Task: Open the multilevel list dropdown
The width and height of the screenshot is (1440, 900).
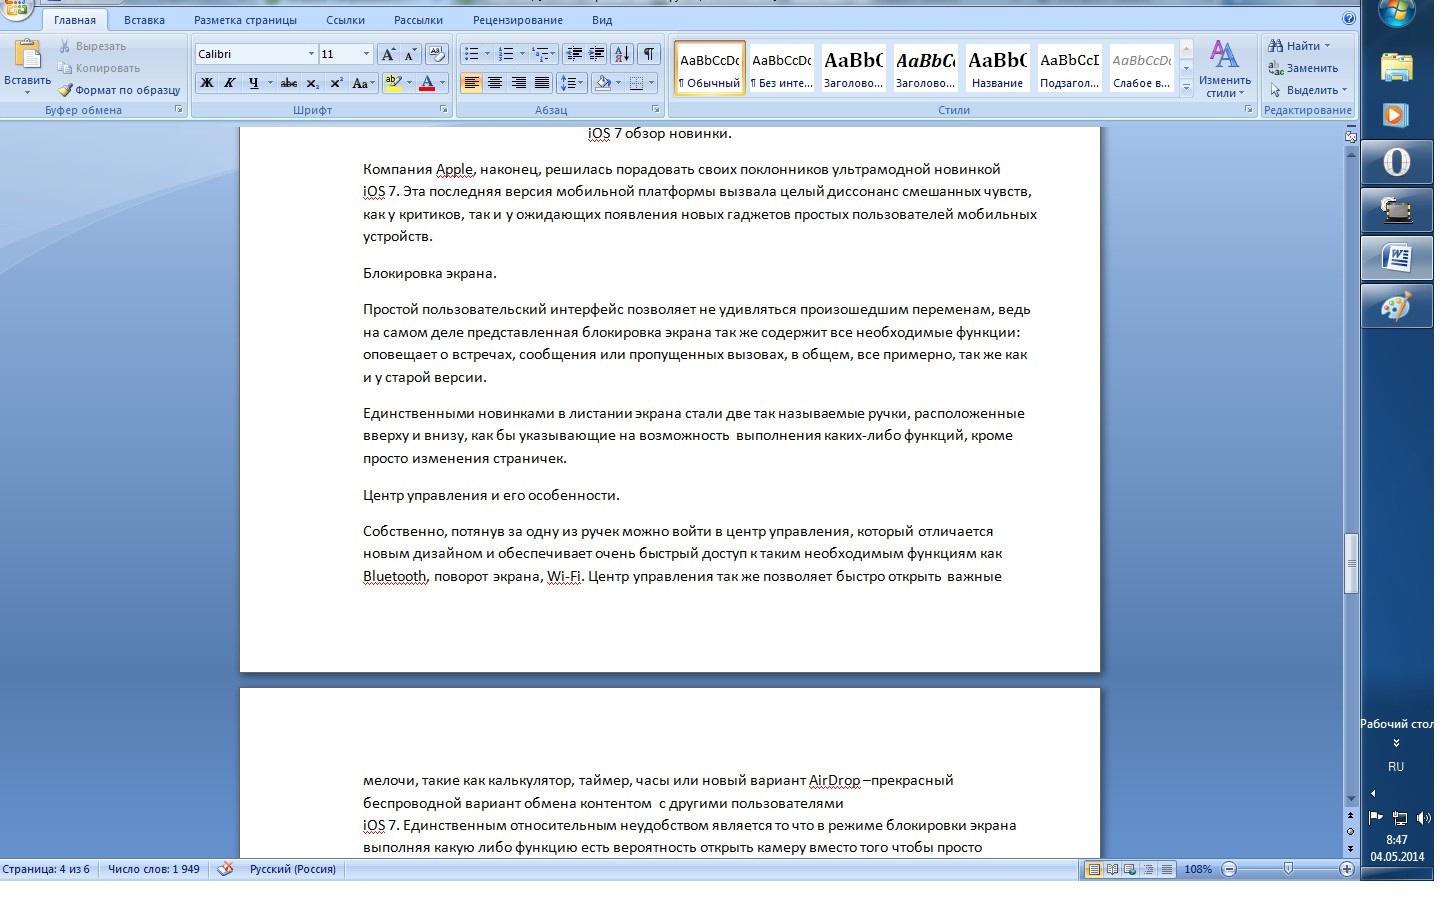Action: point(553,54)
